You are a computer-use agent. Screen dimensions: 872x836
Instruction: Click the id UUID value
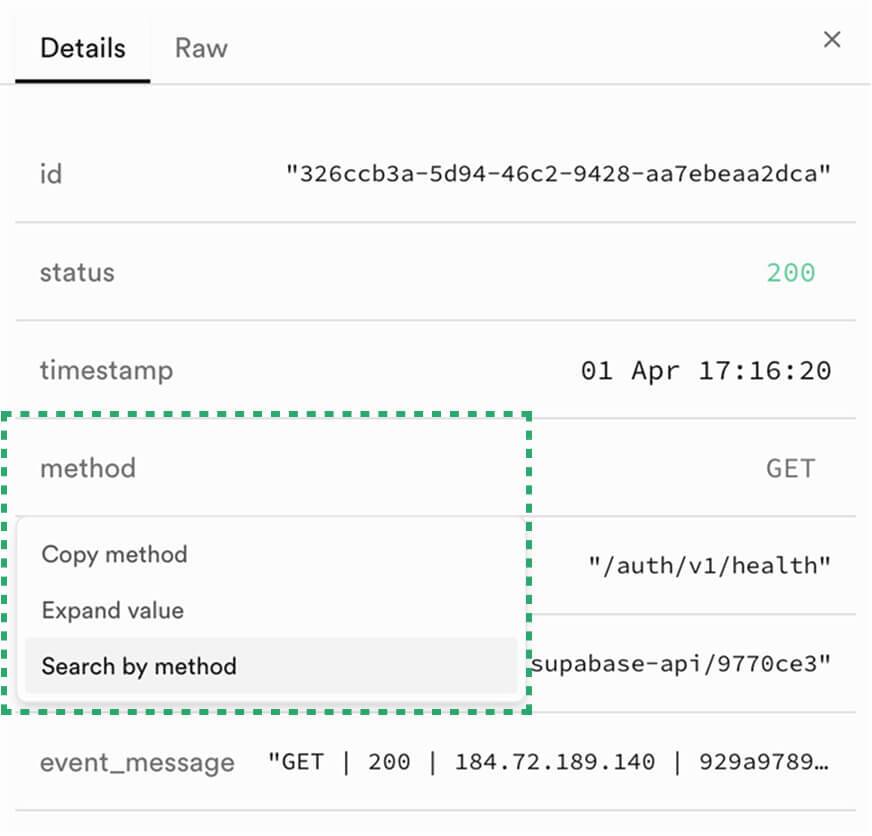tap(558, 174)
